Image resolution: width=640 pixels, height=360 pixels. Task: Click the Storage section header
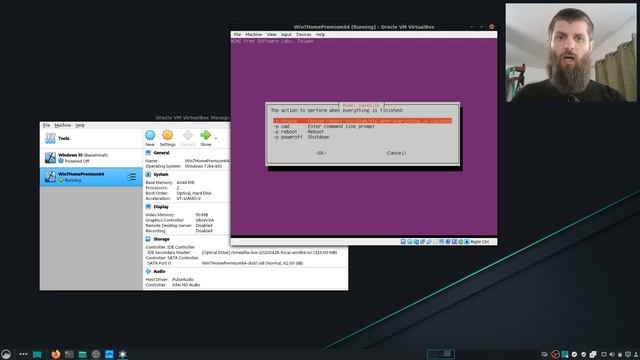point(161,239)
